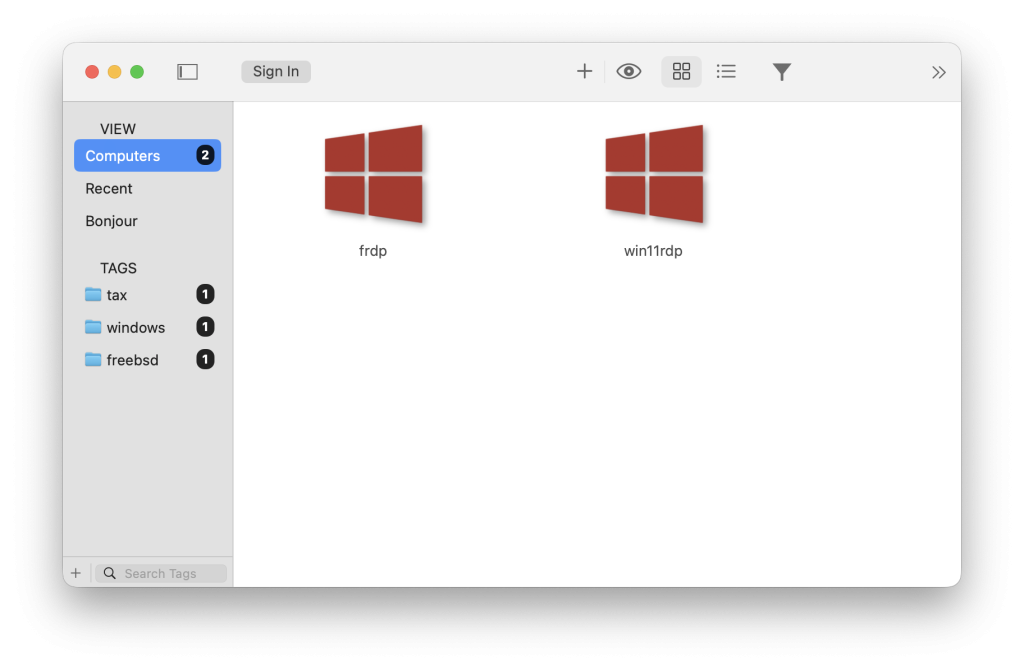Switch to list view
The width and height of the screenshot is (1024, 670).
[726, 71]
